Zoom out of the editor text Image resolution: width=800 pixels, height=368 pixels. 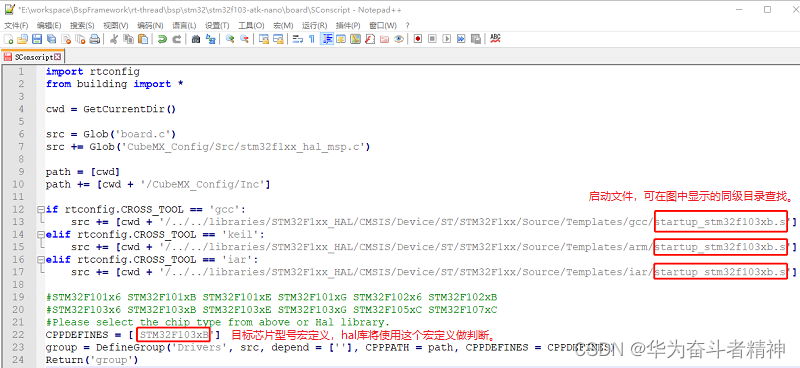244,39
